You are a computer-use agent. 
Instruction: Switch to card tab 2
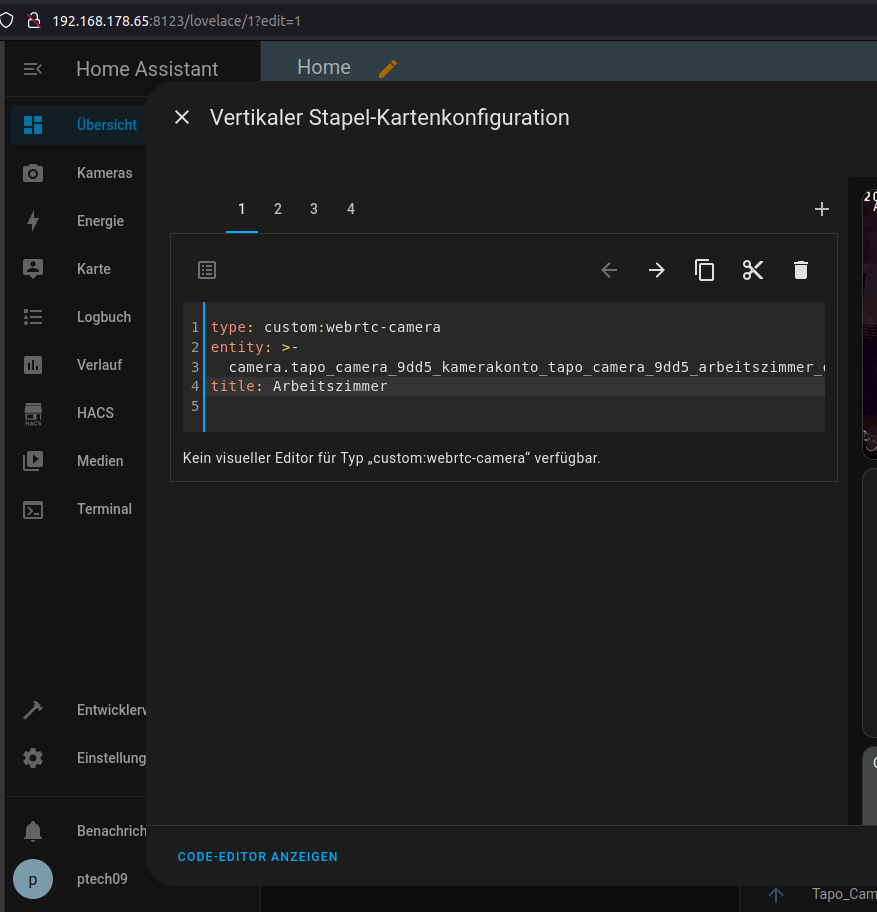coord(278,209)
